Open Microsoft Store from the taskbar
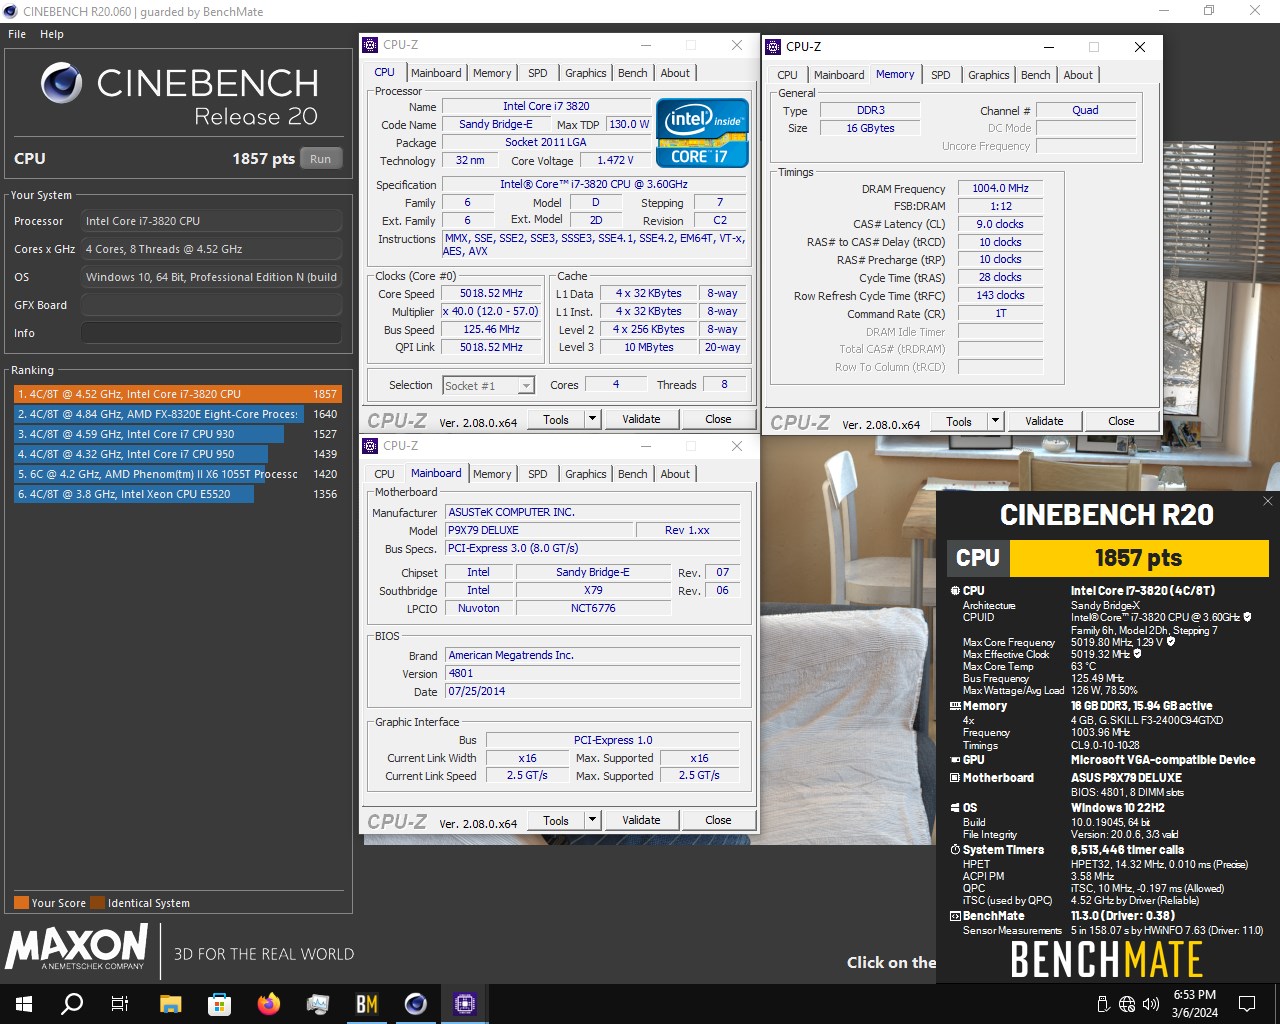This screenshot has height=1024, width=1280. [x=219, y=1003]
